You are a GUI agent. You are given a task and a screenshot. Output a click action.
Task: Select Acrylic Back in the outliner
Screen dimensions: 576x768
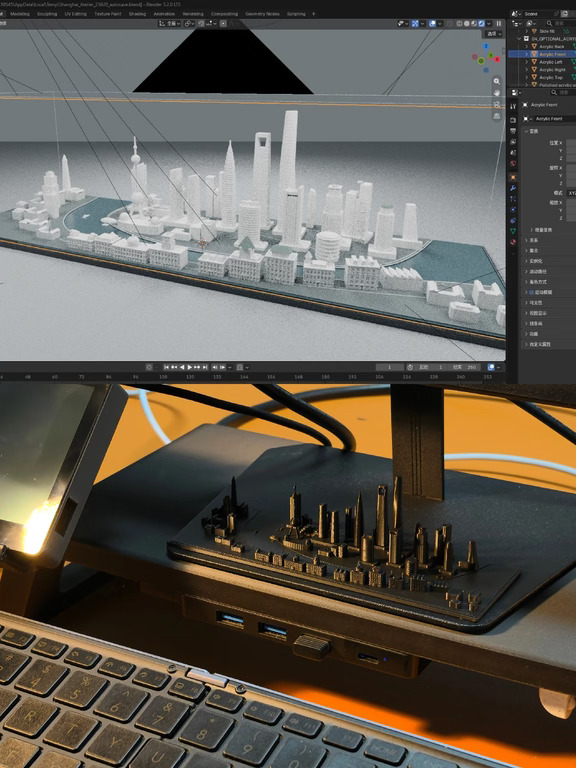coord(552,47)
